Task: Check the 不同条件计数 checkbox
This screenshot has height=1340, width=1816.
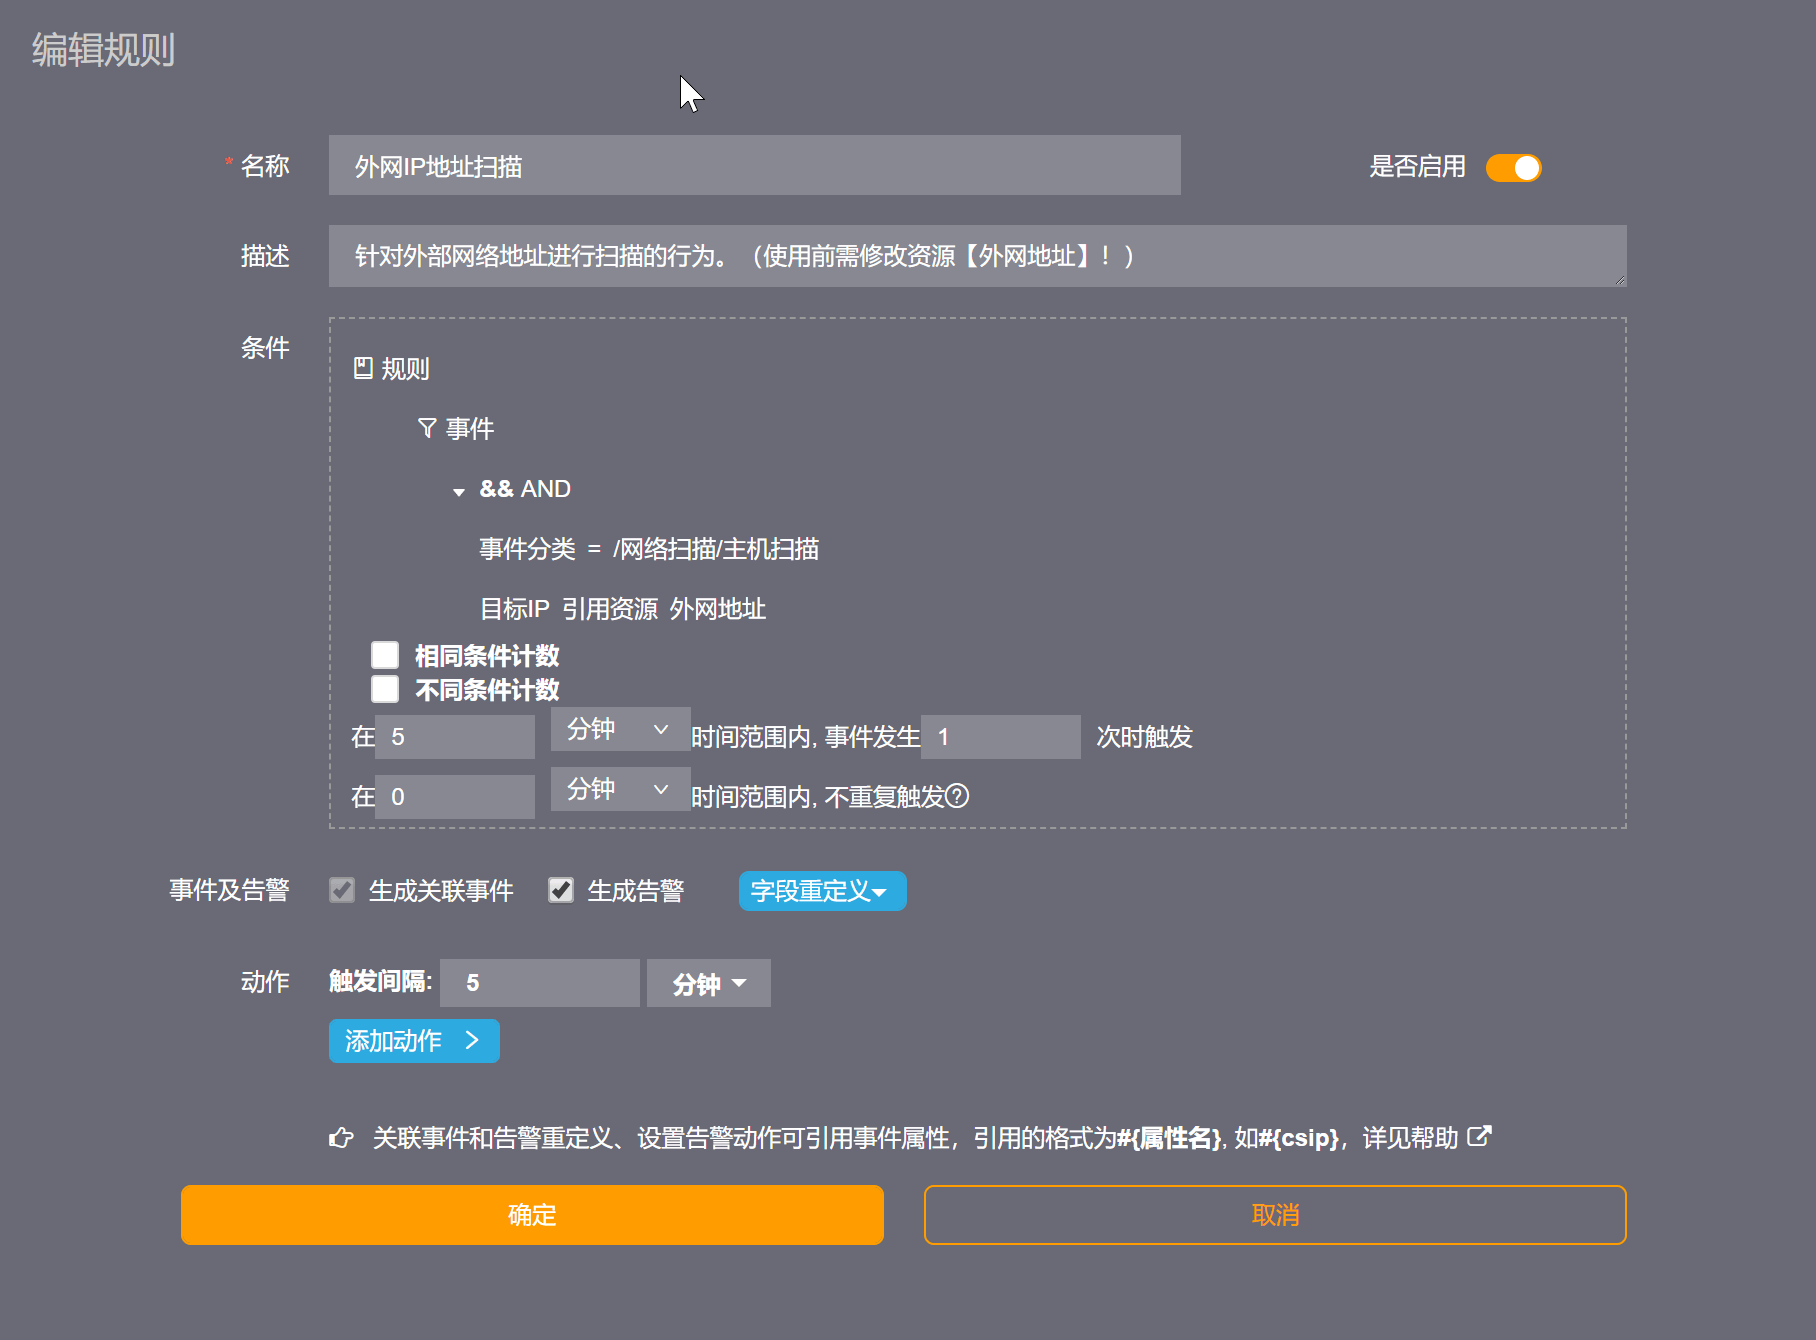Action: 385,689
